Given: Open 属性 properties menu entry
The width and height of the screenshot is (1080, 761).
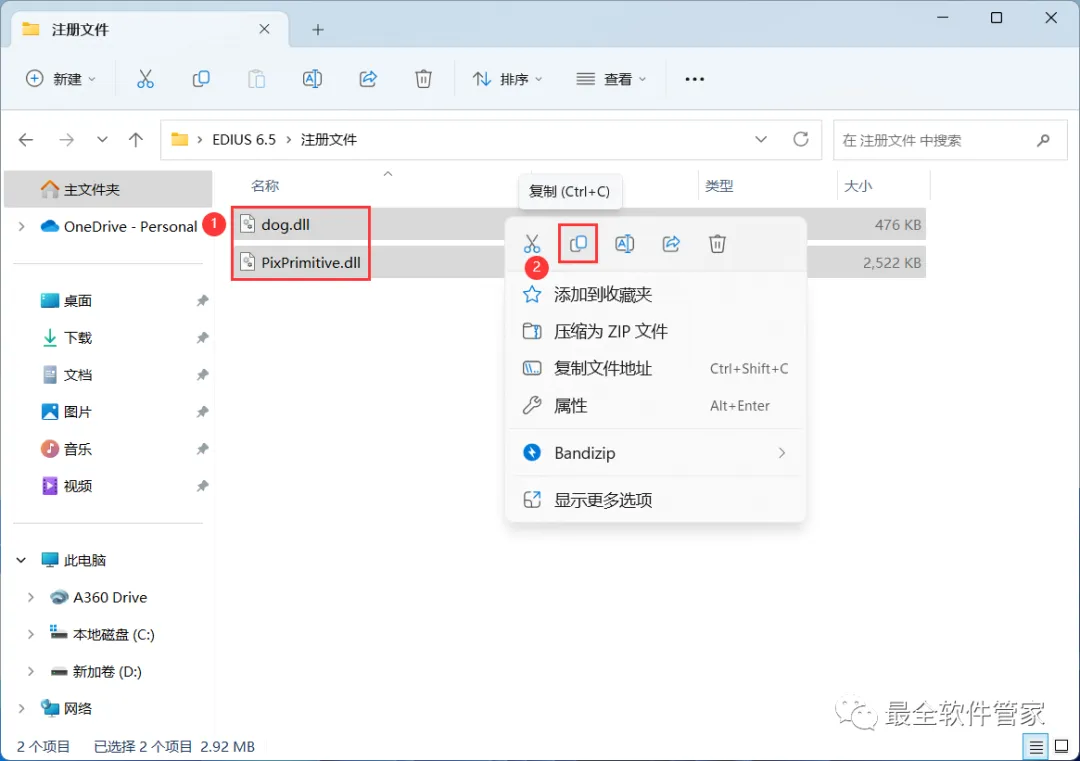Looking at the screenshot, I should (656, 406).
